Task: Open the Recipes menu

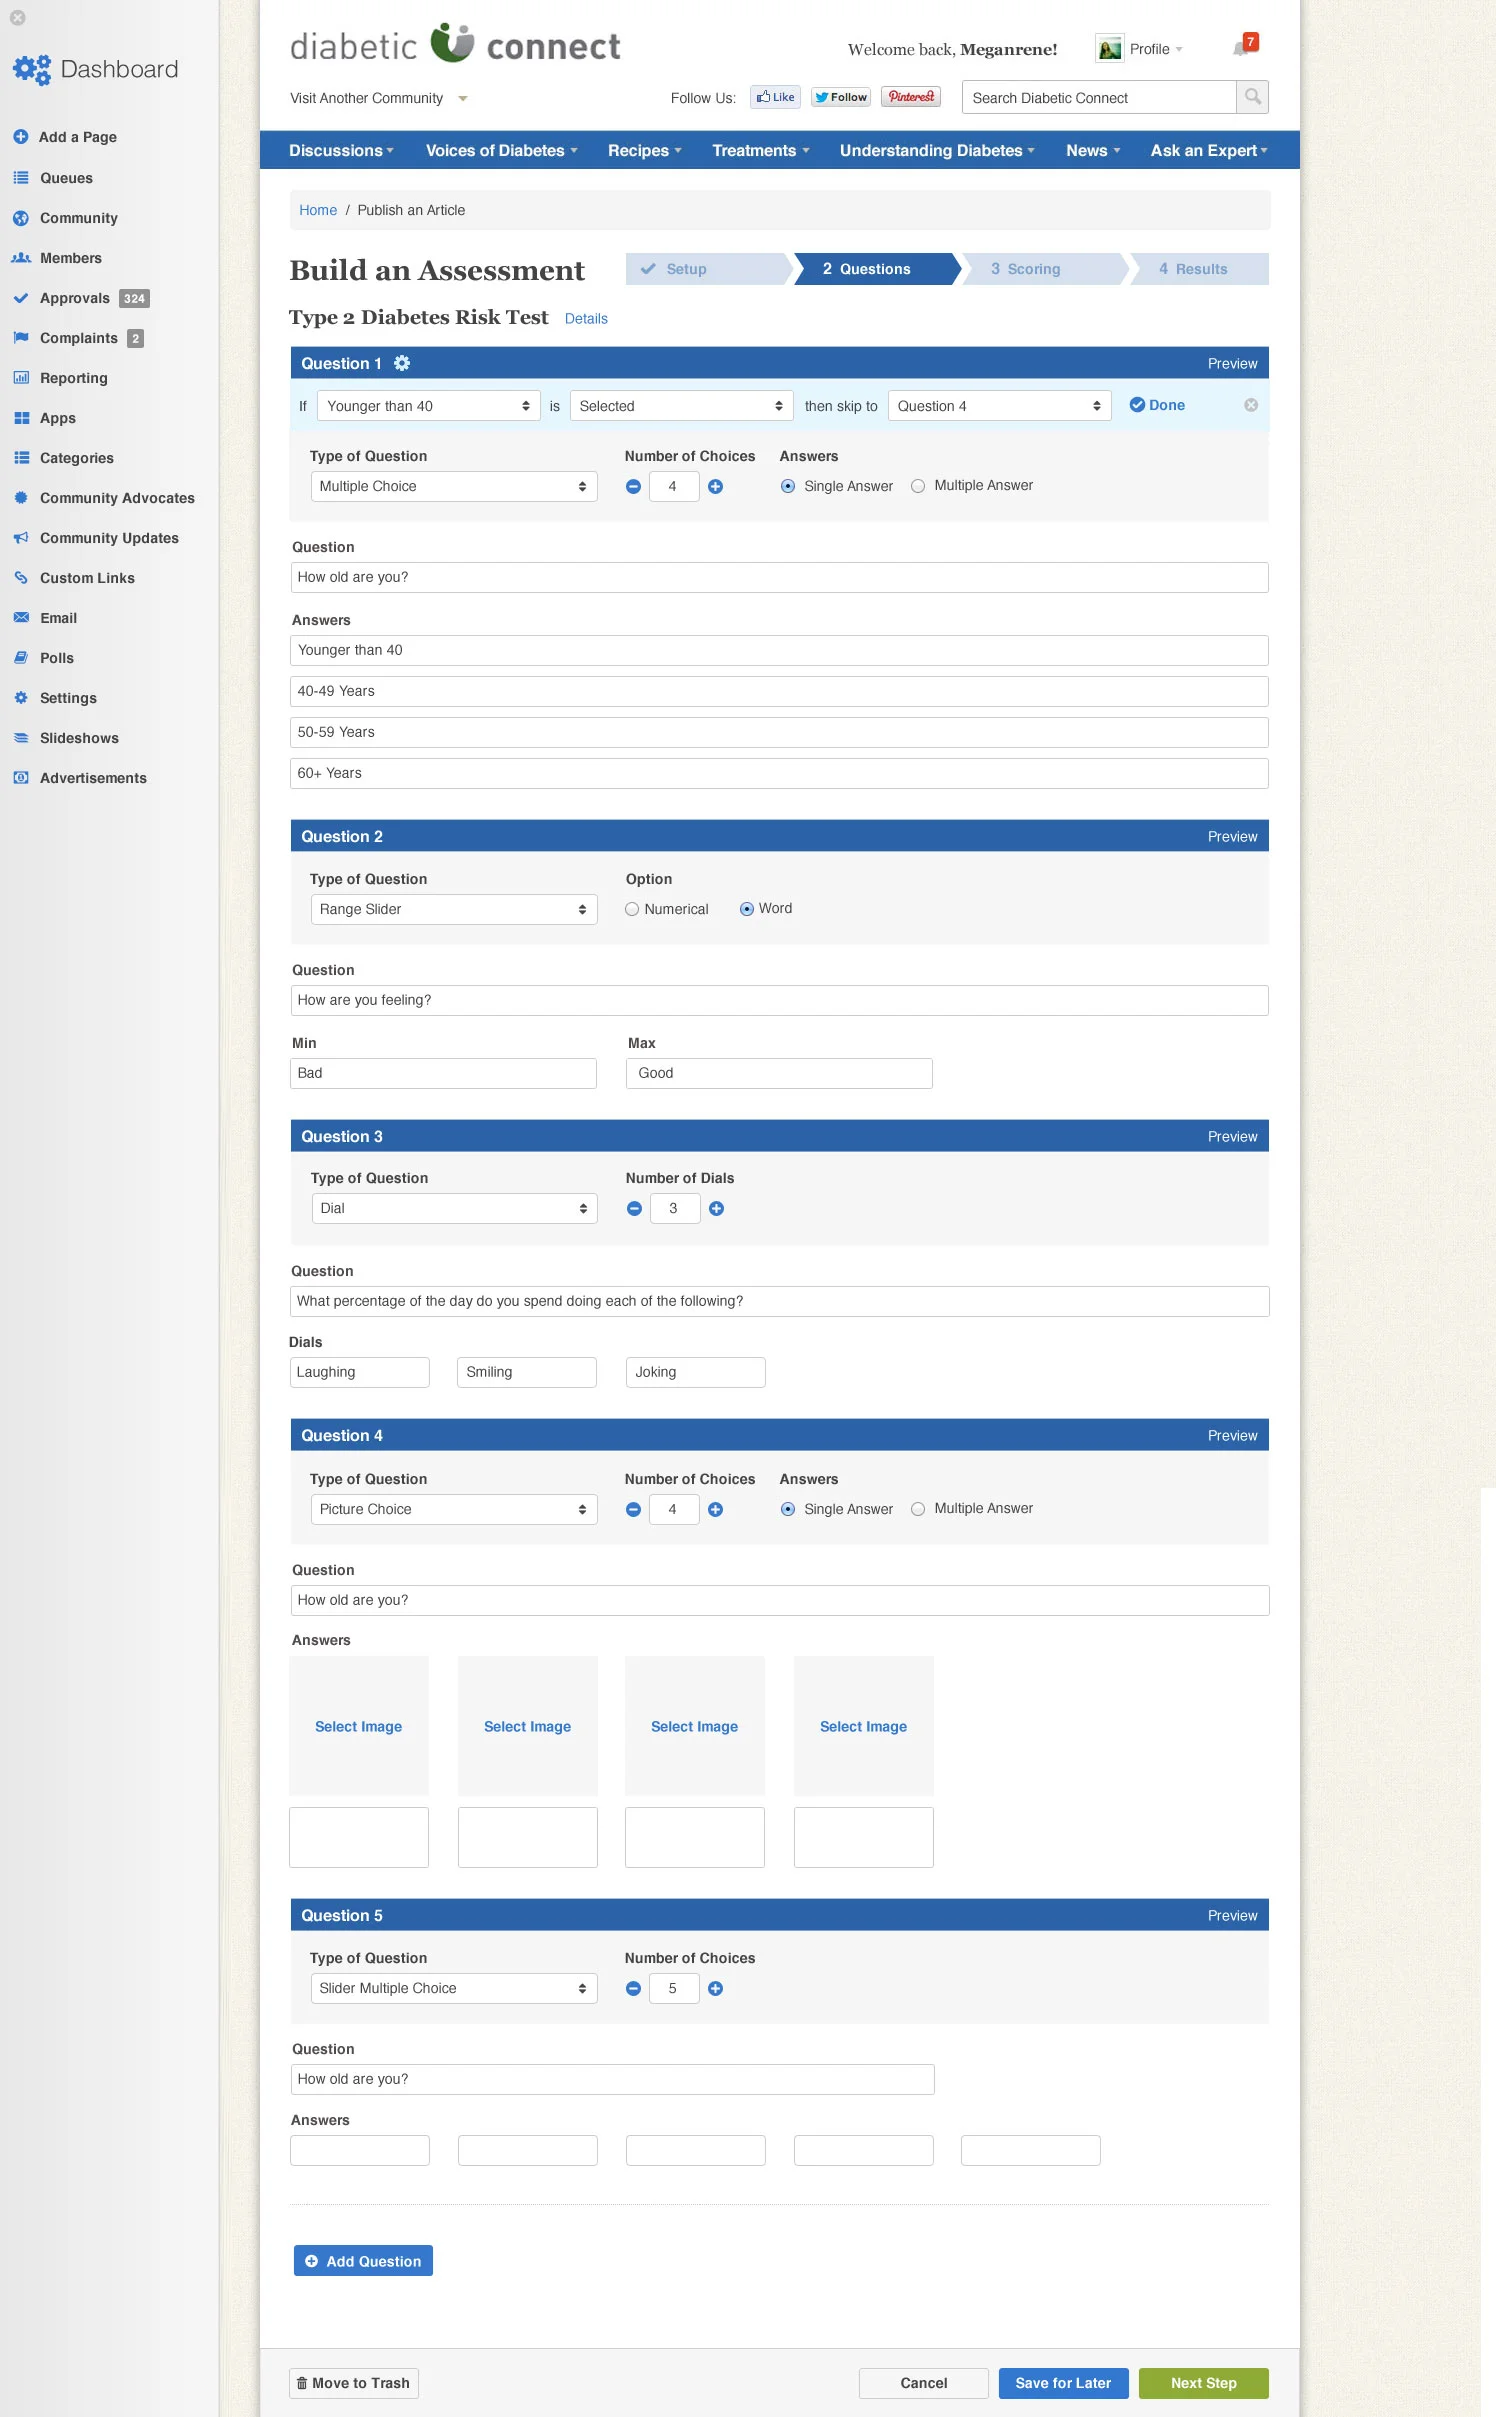Action: 645,150
